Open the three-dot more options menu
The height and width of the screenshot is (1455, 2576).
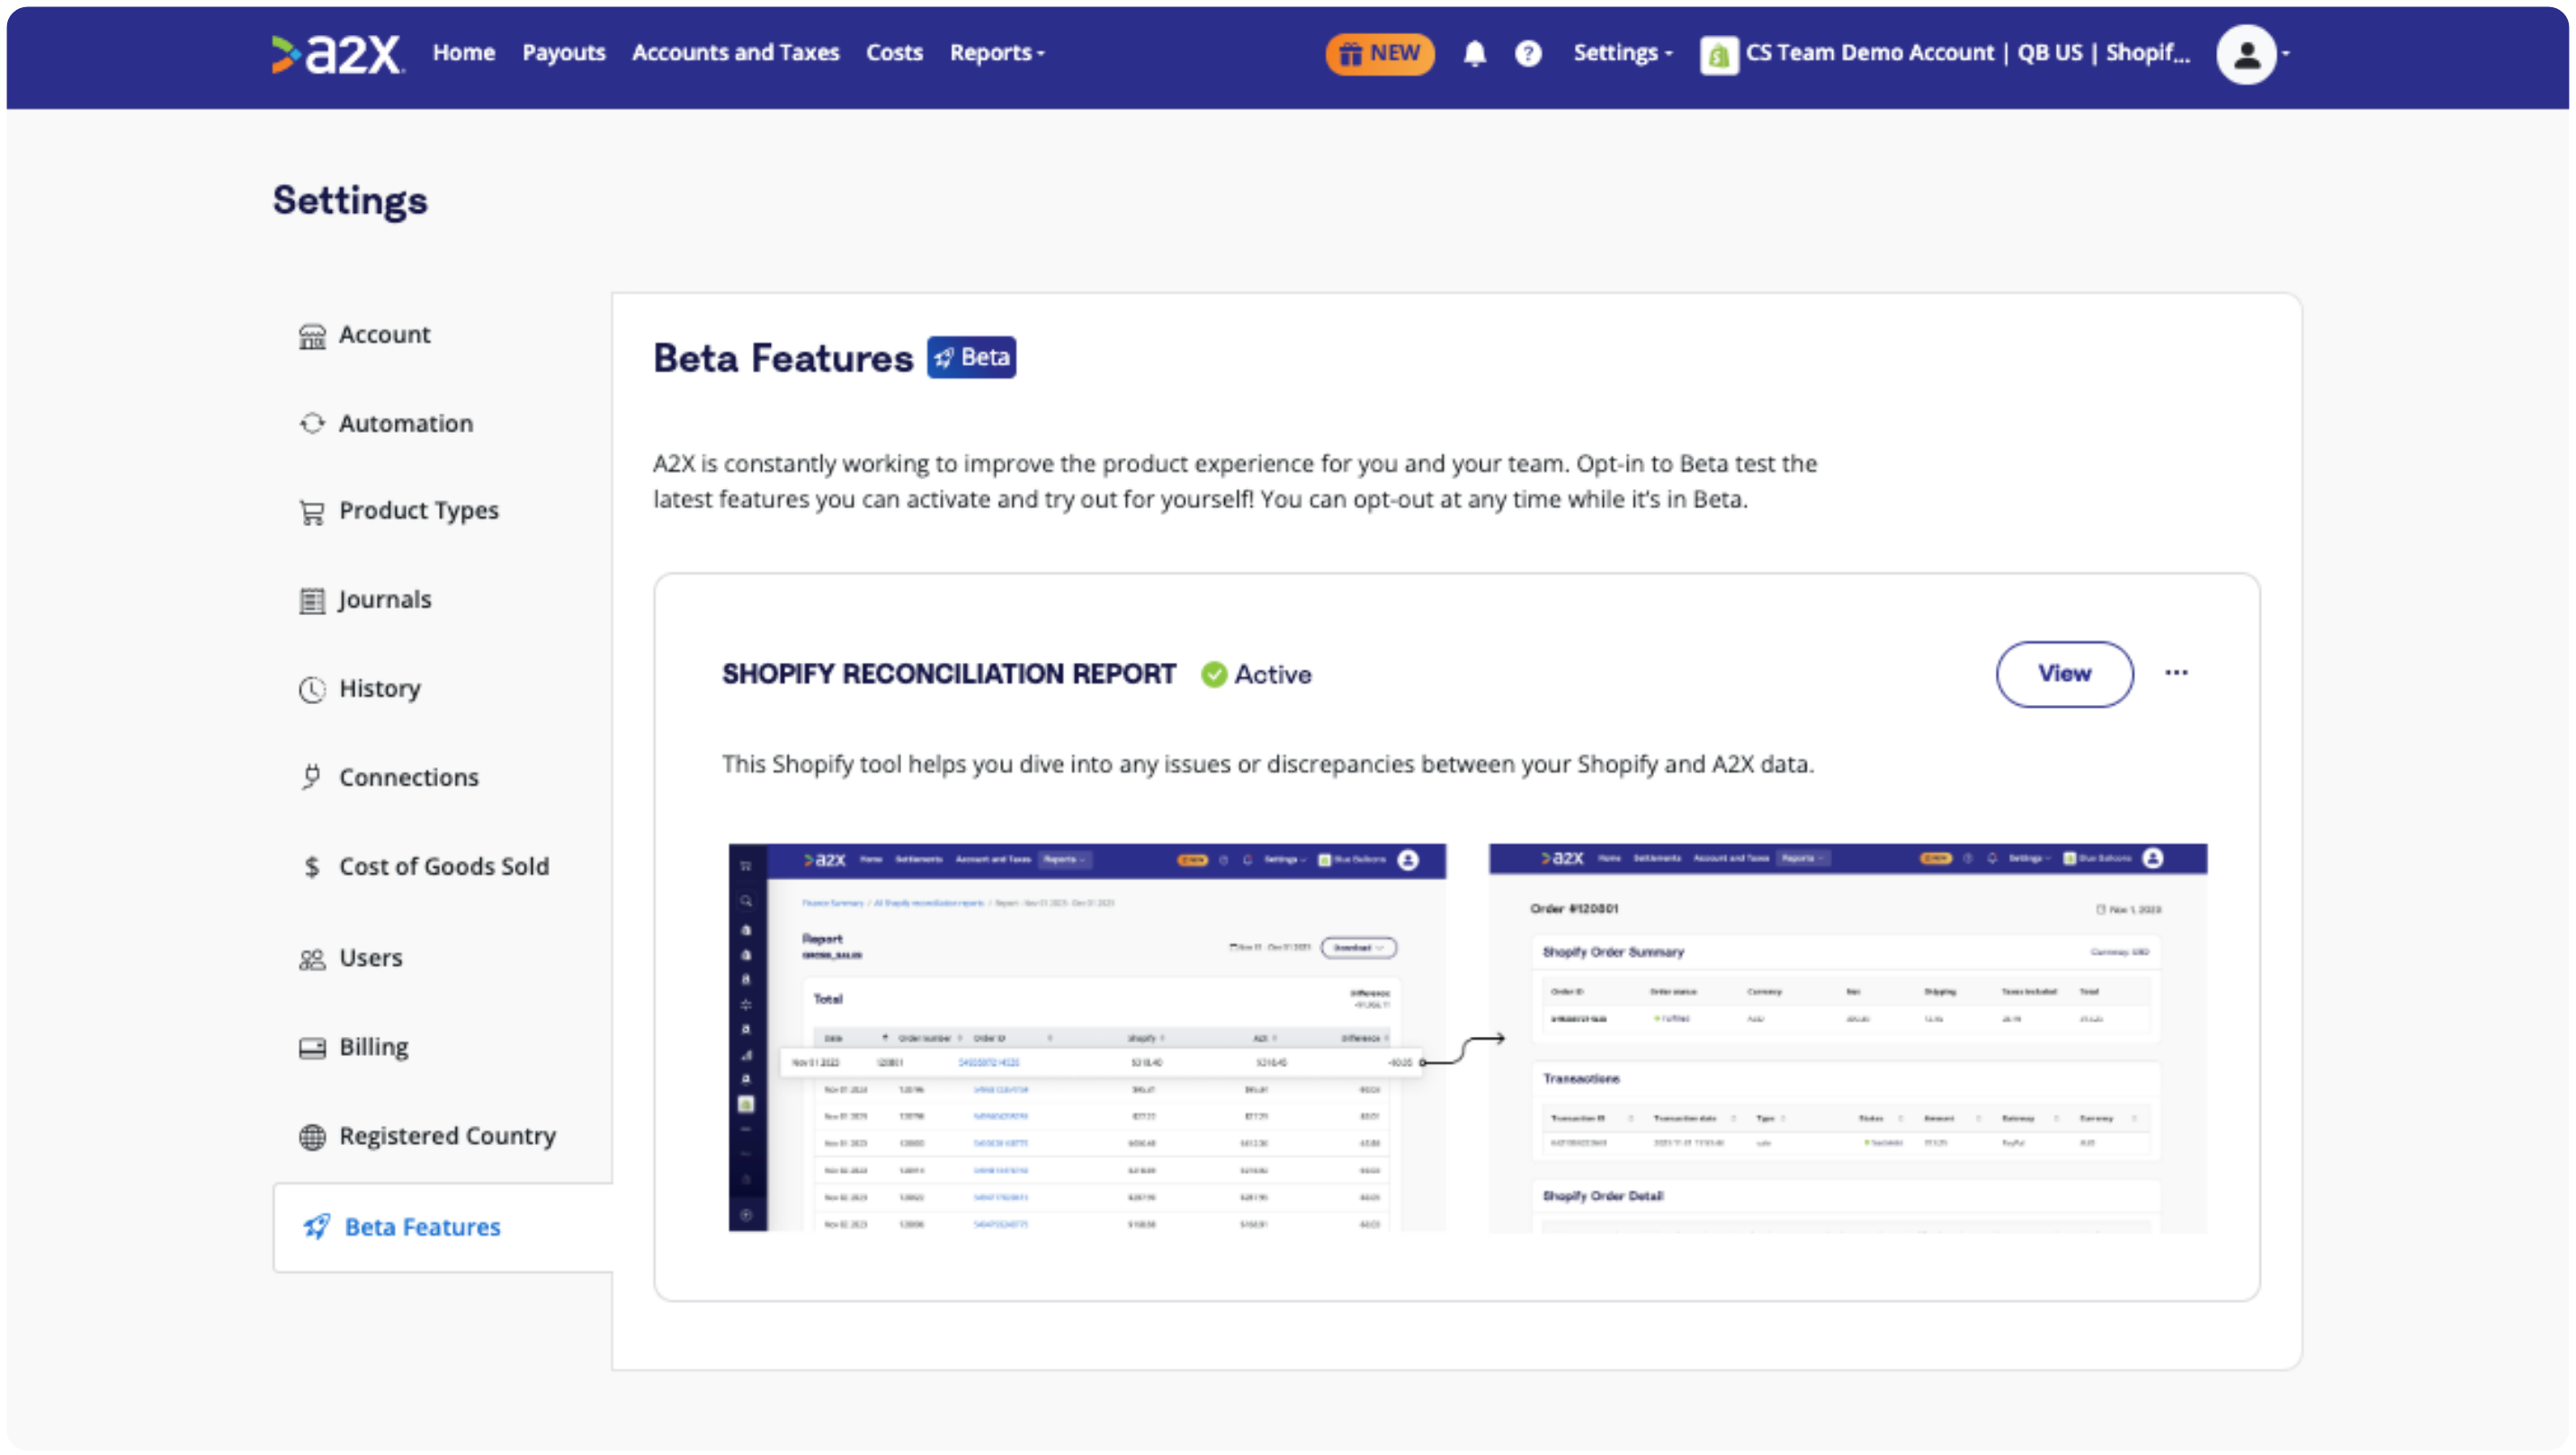point(2176,673)
